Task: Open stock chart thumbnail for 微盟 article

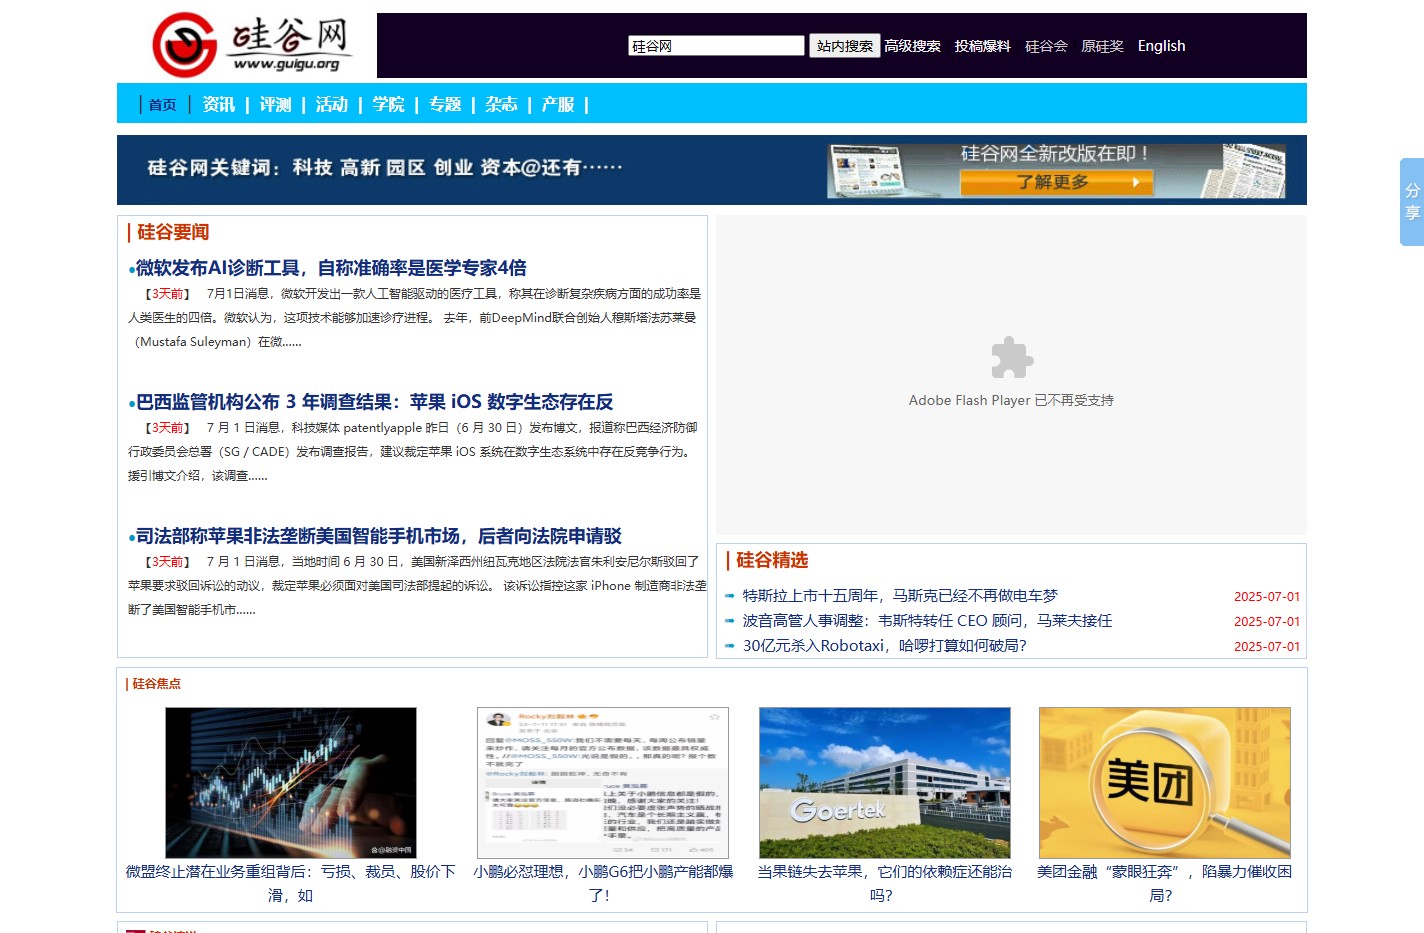Action: coord(291,783)
